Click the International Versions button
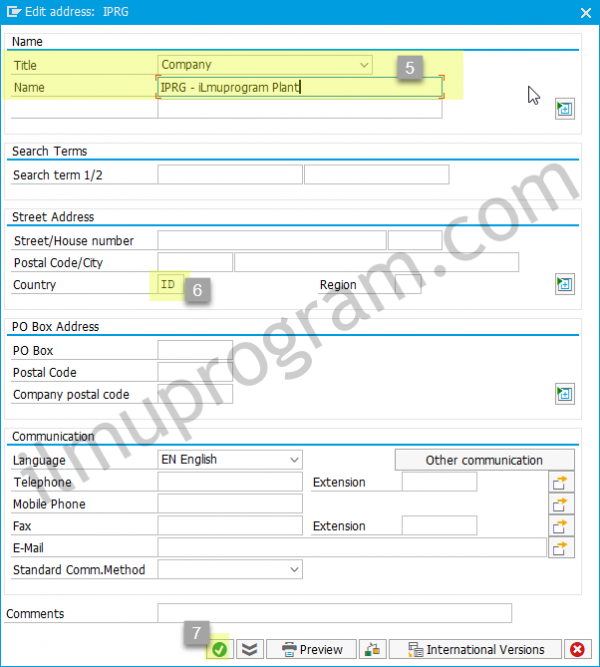The image size is (600, 667). [475, 650]
